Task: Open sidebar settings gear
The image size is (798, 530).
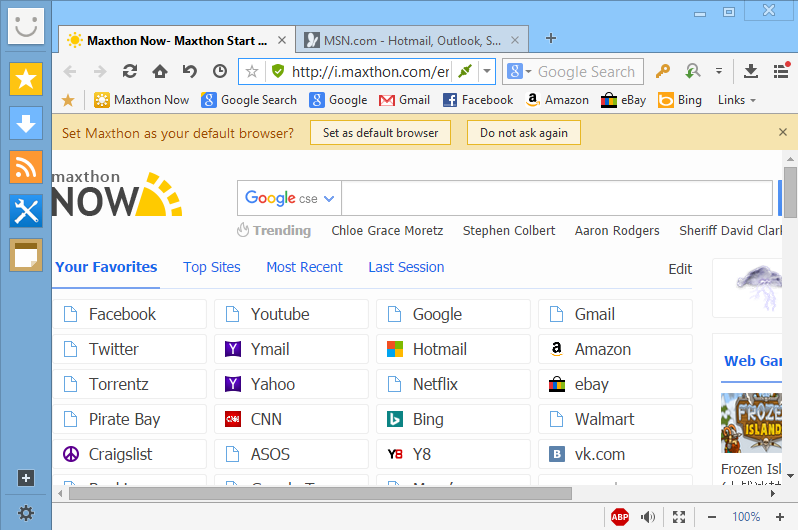Action: click(x=26, y=513)
